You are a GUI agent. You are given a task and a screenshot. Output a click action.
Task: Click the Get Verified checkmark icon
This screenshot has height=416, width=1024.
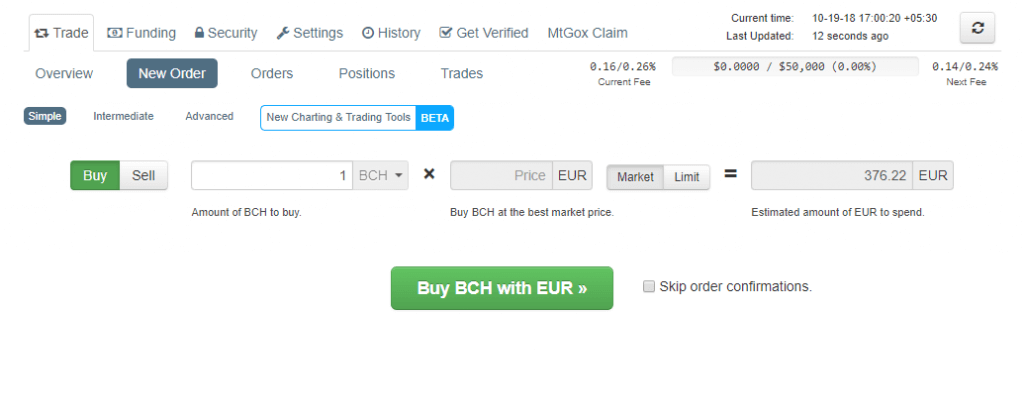(x=445, y=33)
